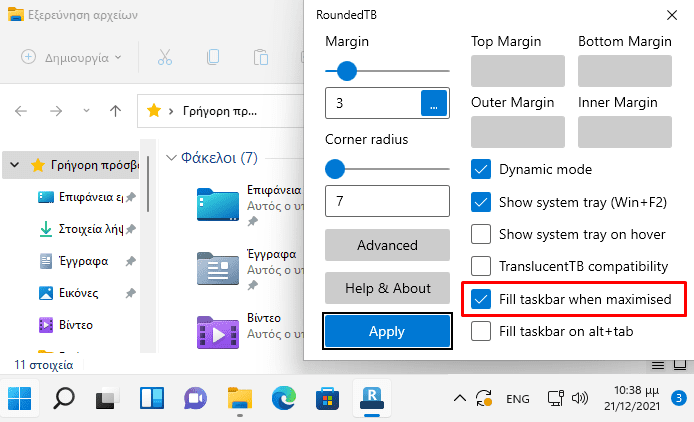Click the Bottom Margin input box
The height and width of the screenshot is (422, 694).
625,71
